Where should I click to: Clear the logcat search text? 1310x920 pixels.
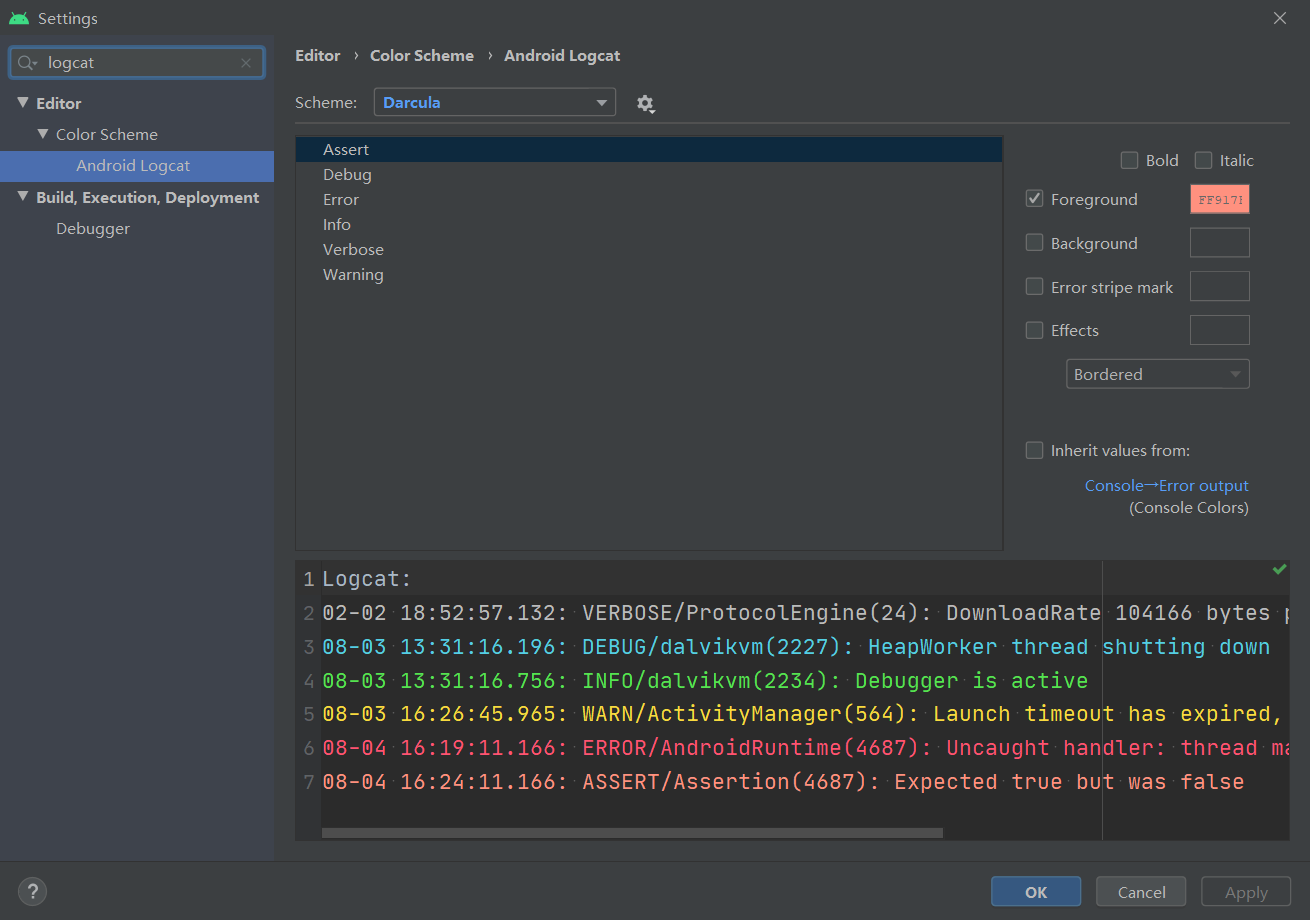[x=246, y=63]
